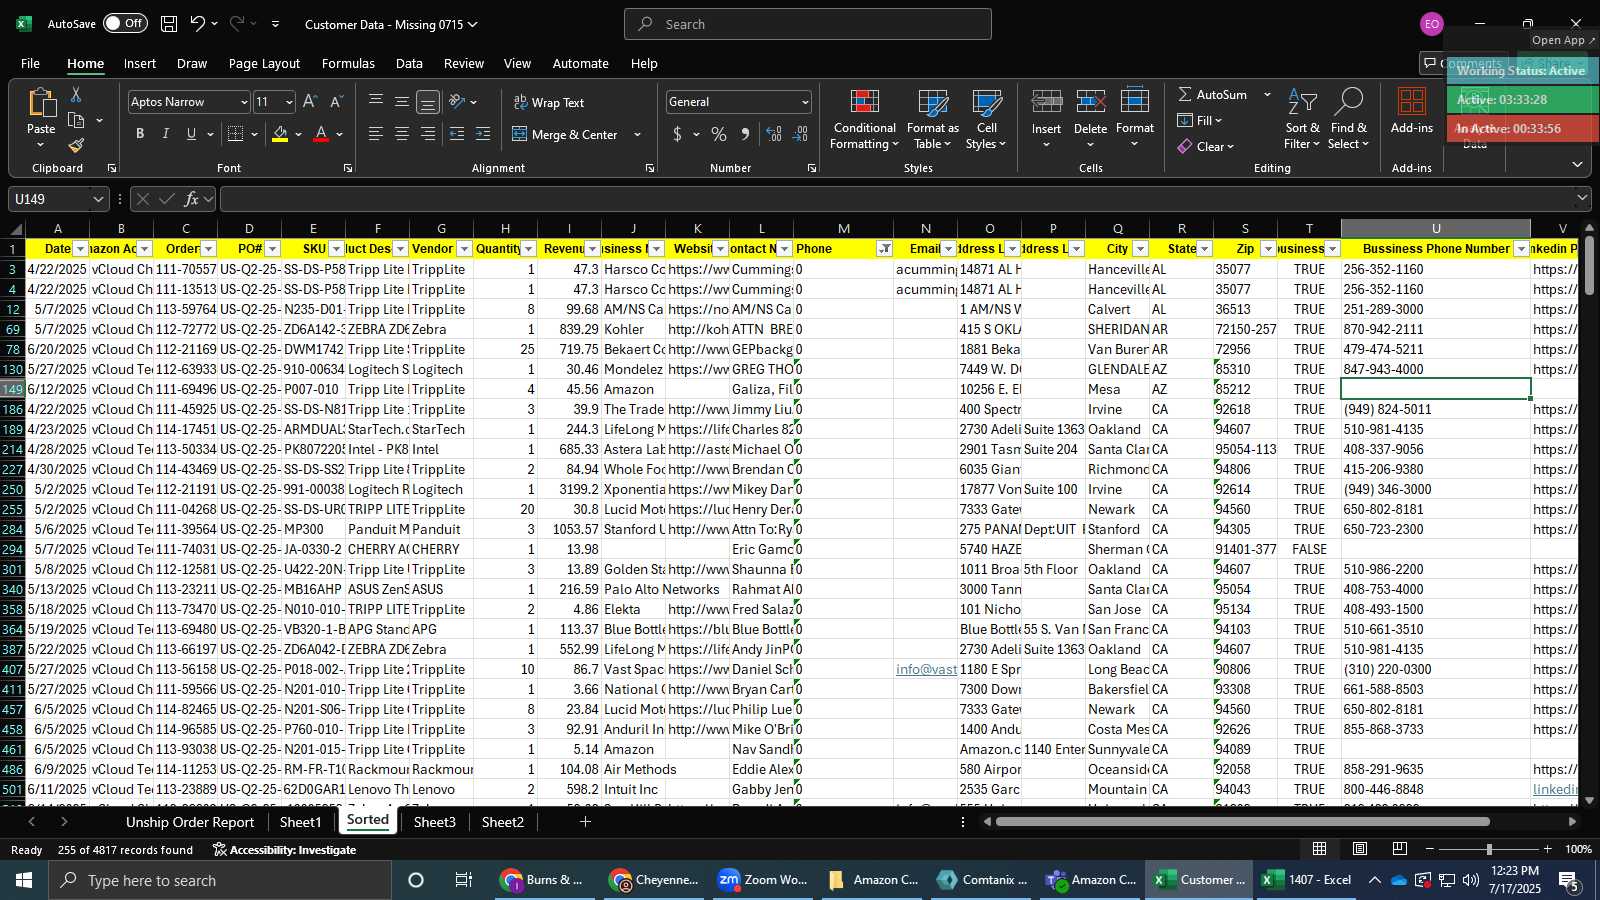Toggle Middle Align vertical alignment

[402, 102]
